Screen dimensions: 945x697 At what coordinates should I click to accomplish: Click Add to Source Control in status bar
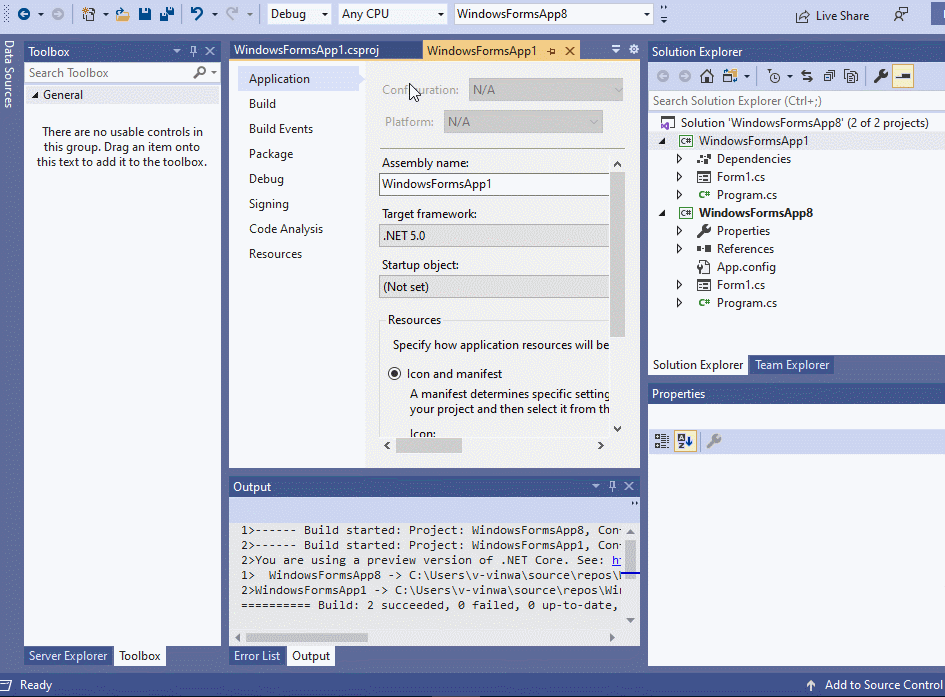click(x=876, y=685)
